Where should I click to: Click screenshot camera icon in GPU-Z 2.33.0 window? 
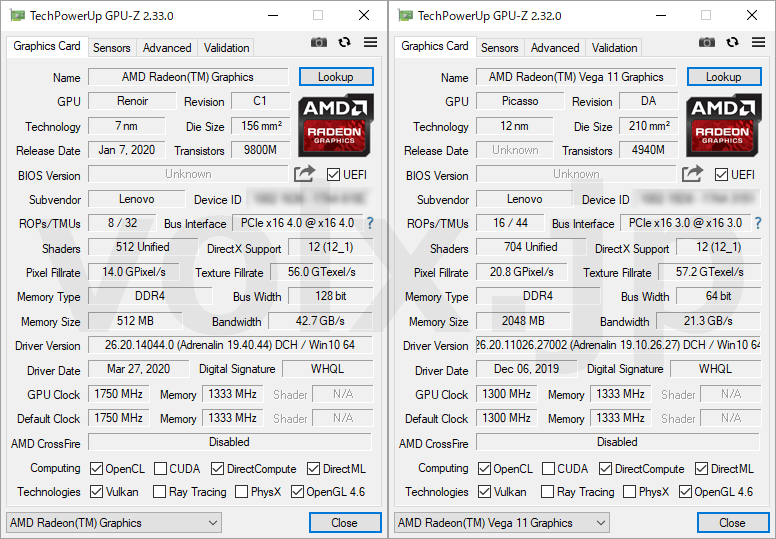319,43
